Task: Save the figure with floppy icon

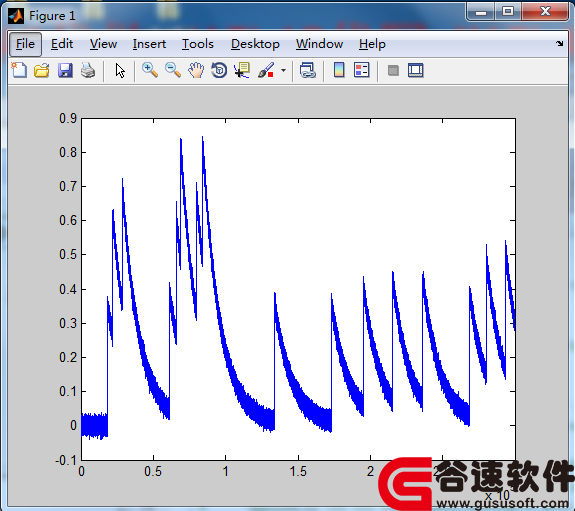Action: (x=65, y=70)
